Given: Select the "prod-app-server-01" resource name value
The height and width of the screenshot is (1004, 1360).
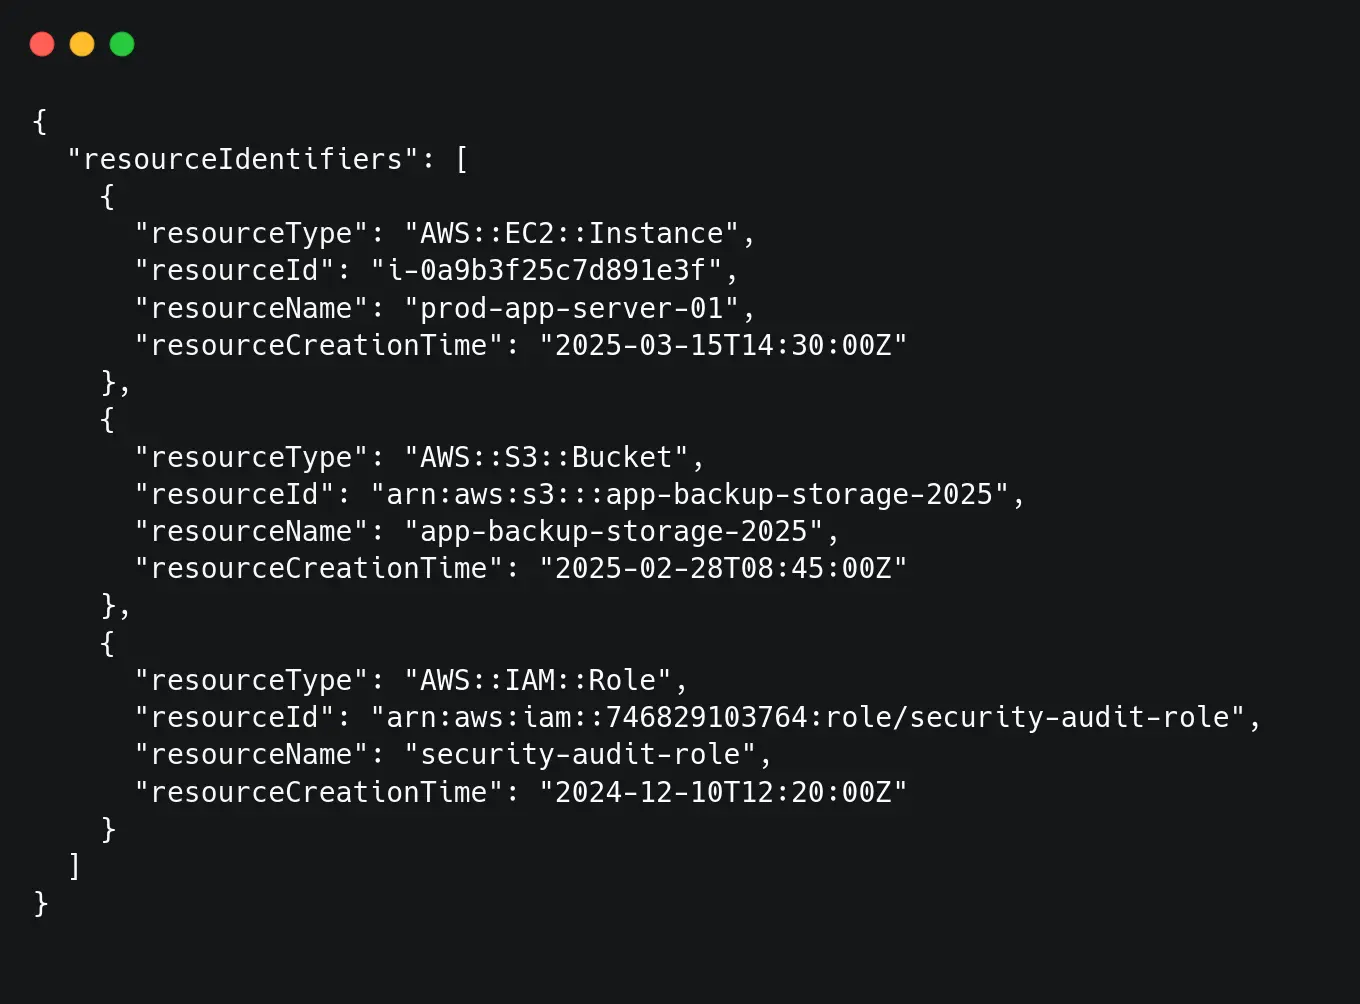Looking at the screenshot, I should [572, 308].
